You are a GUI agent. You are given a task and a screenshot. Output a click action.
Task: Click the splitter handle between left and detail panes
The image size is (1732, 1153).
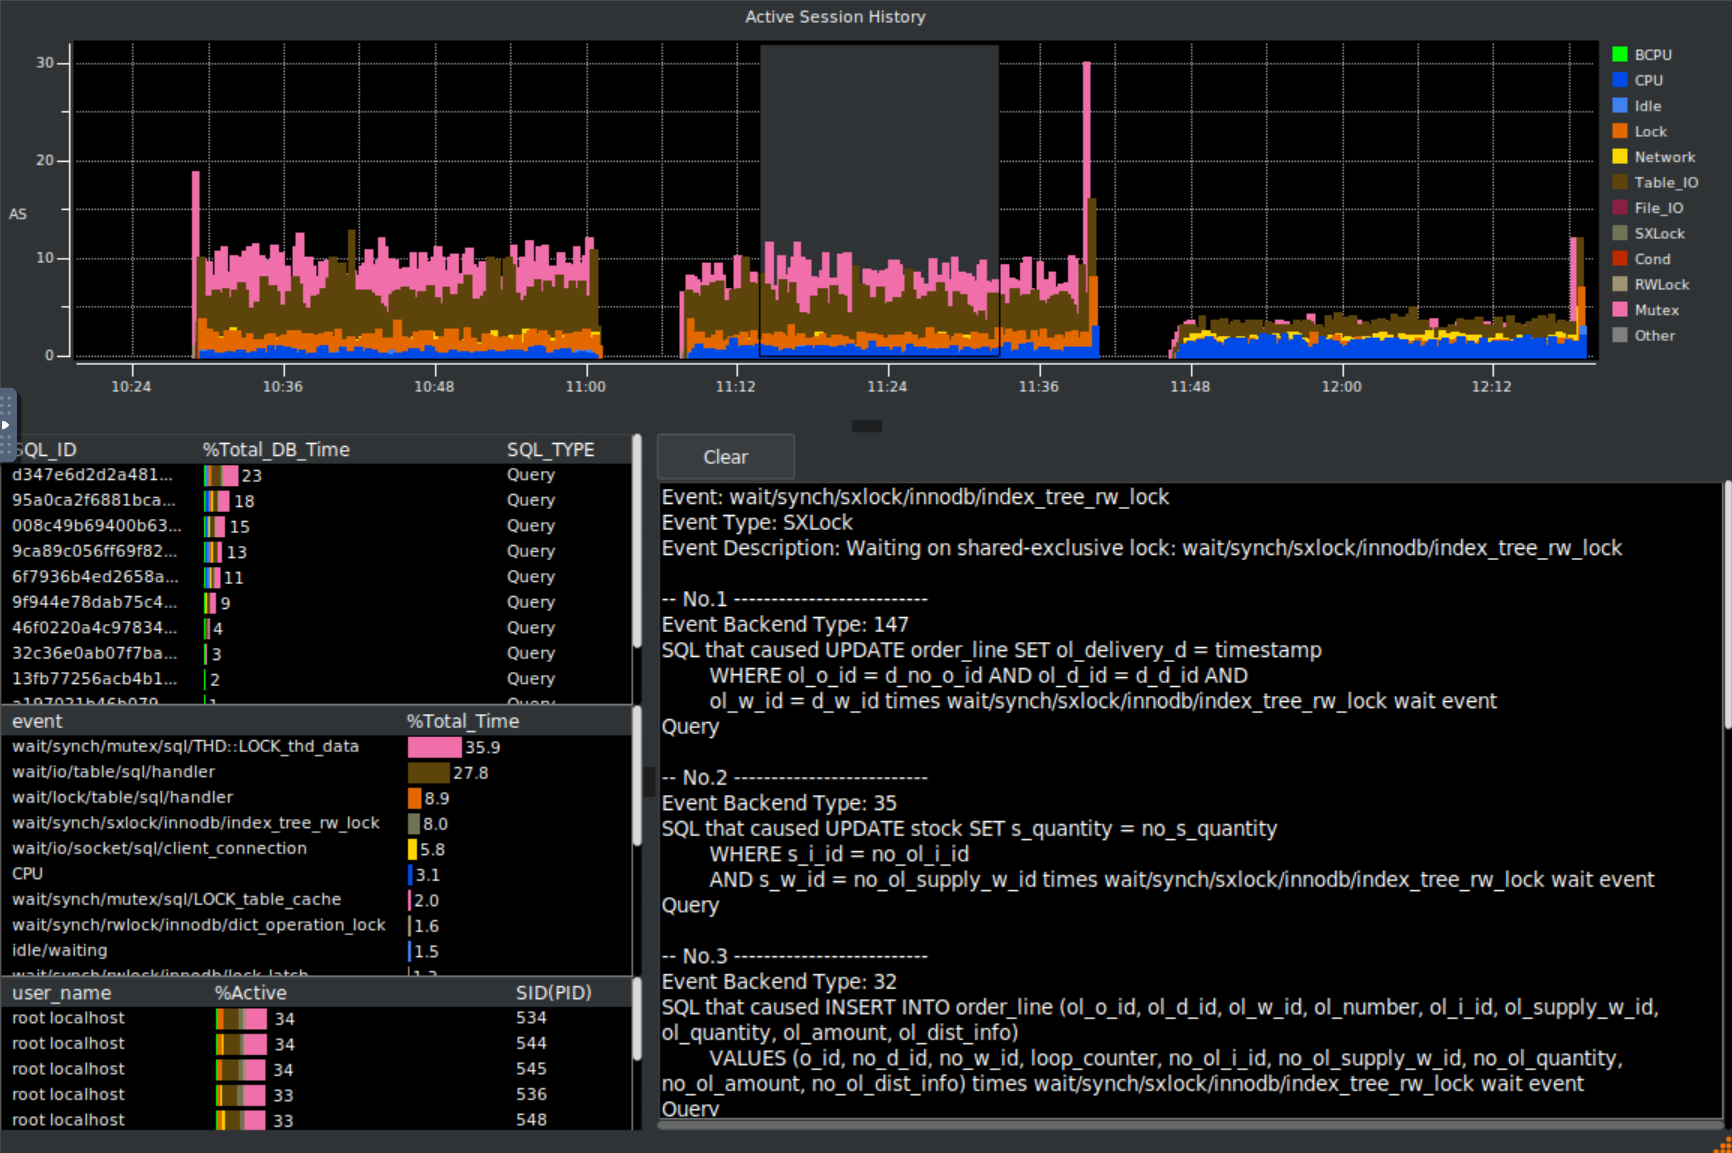(648, 780)
